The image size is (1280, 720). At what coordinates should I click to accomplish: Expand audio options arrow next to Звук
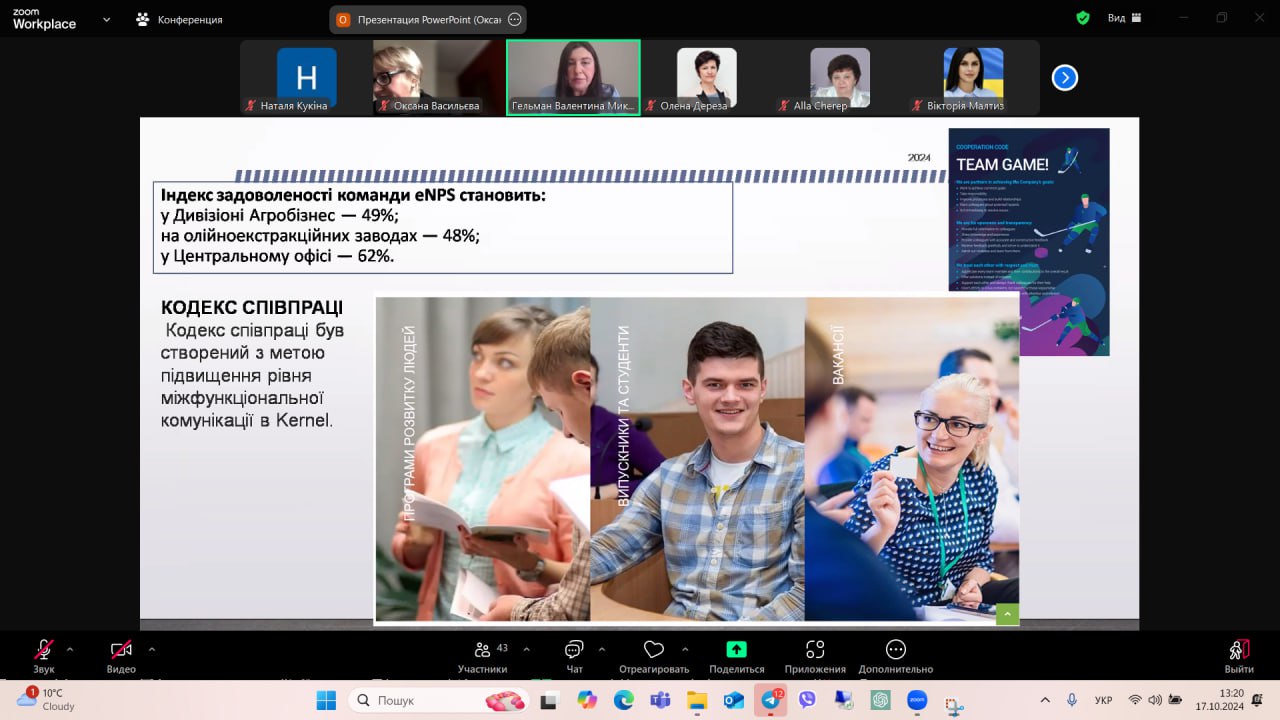click(70, 649)
